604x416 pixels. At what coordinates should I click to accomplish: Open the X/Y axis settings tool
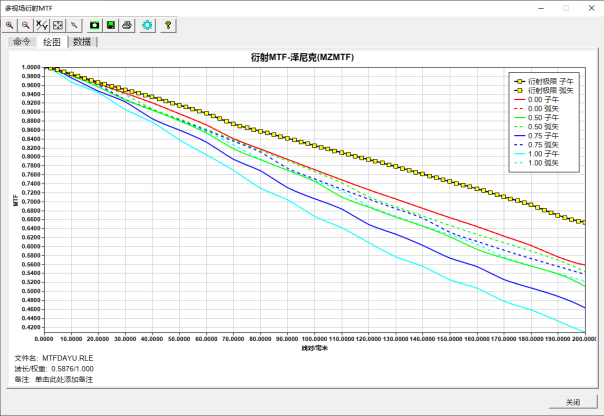pyautogui.click(x=42, y=25)
